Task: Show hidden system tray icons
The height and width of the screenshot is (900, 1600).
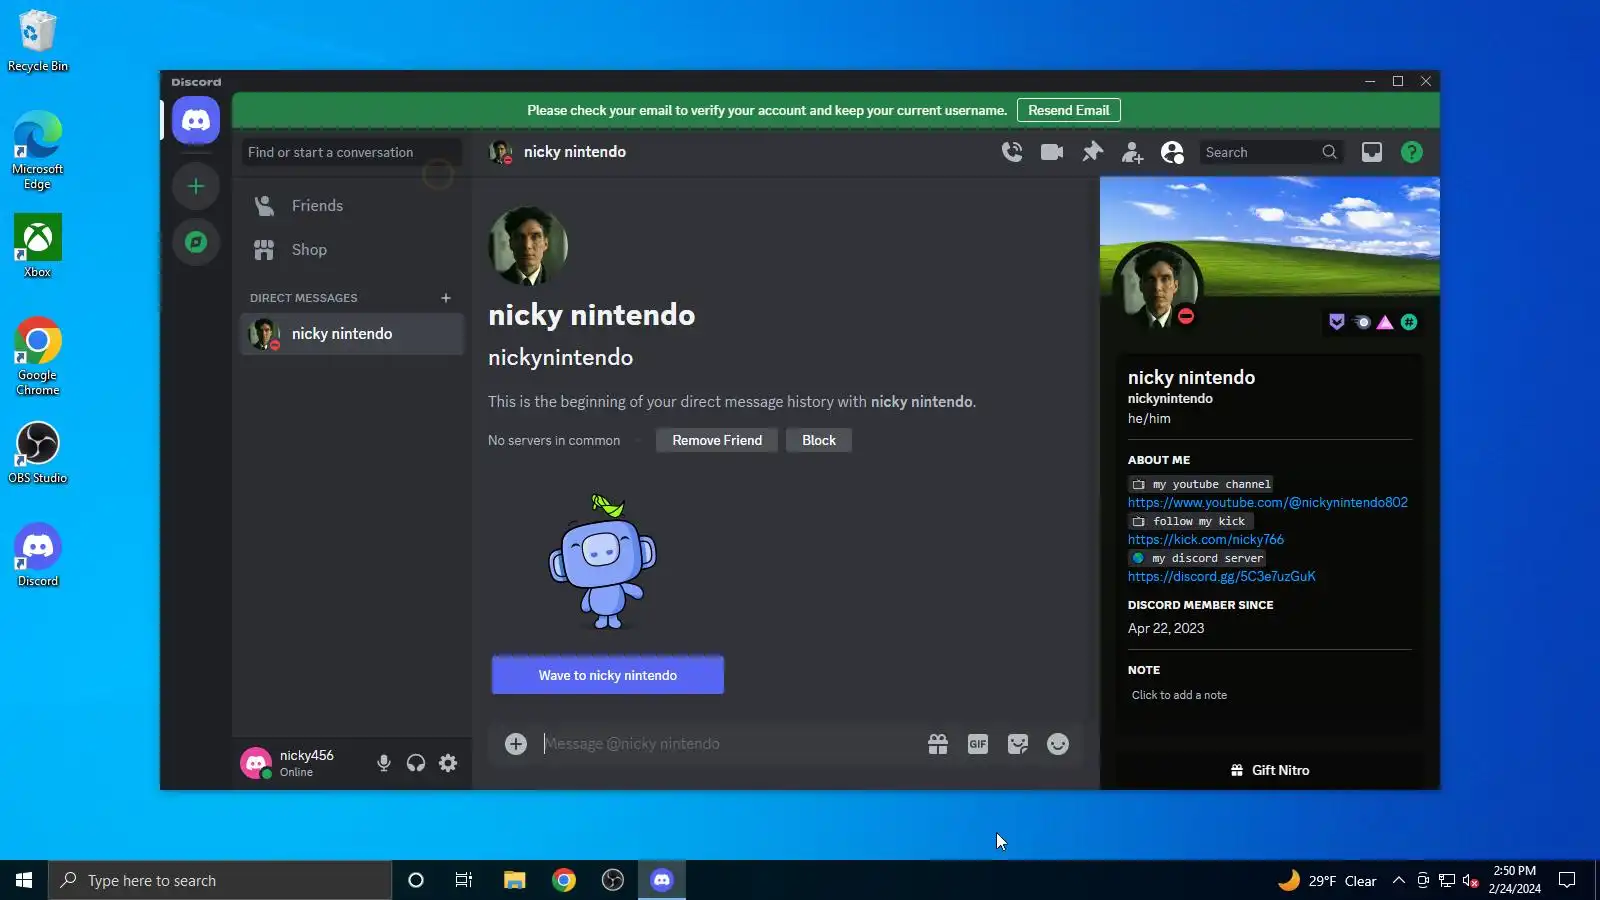Action: (x=1399, y=880)
